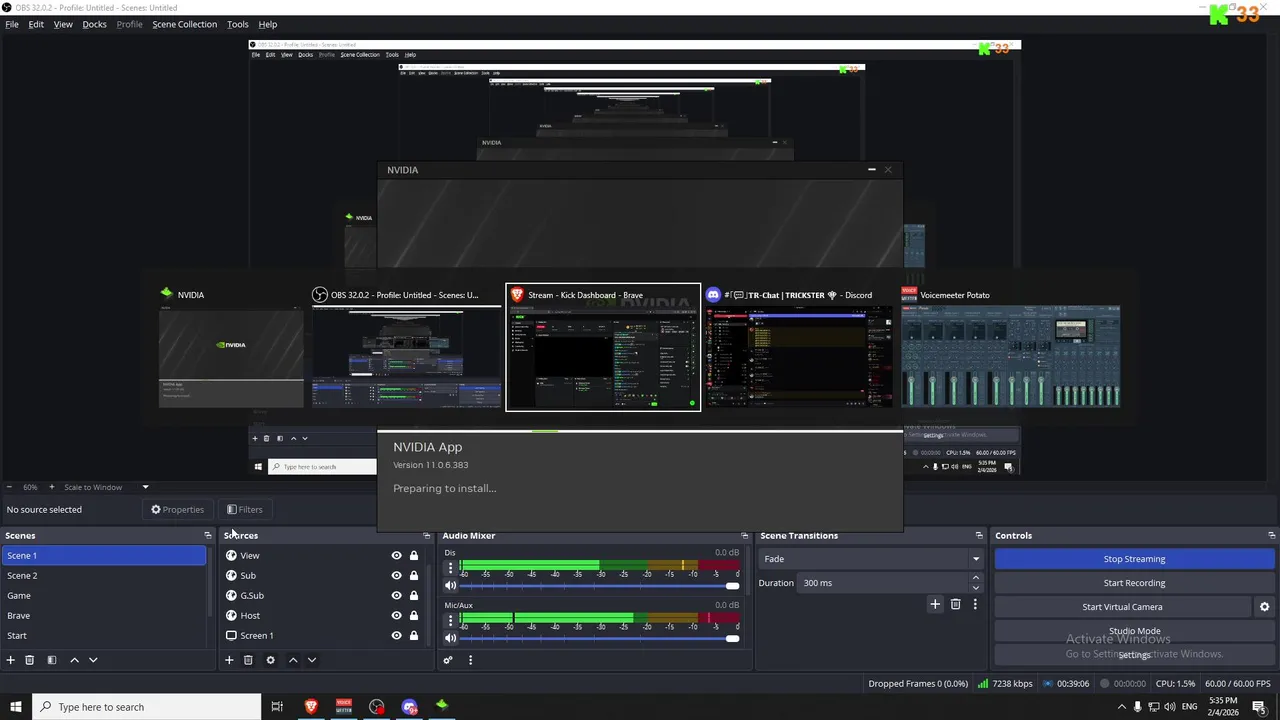Viewport: 1280px width, 720px height.
Task: Hide the View source with its eye icon
Action: [396, 556]
